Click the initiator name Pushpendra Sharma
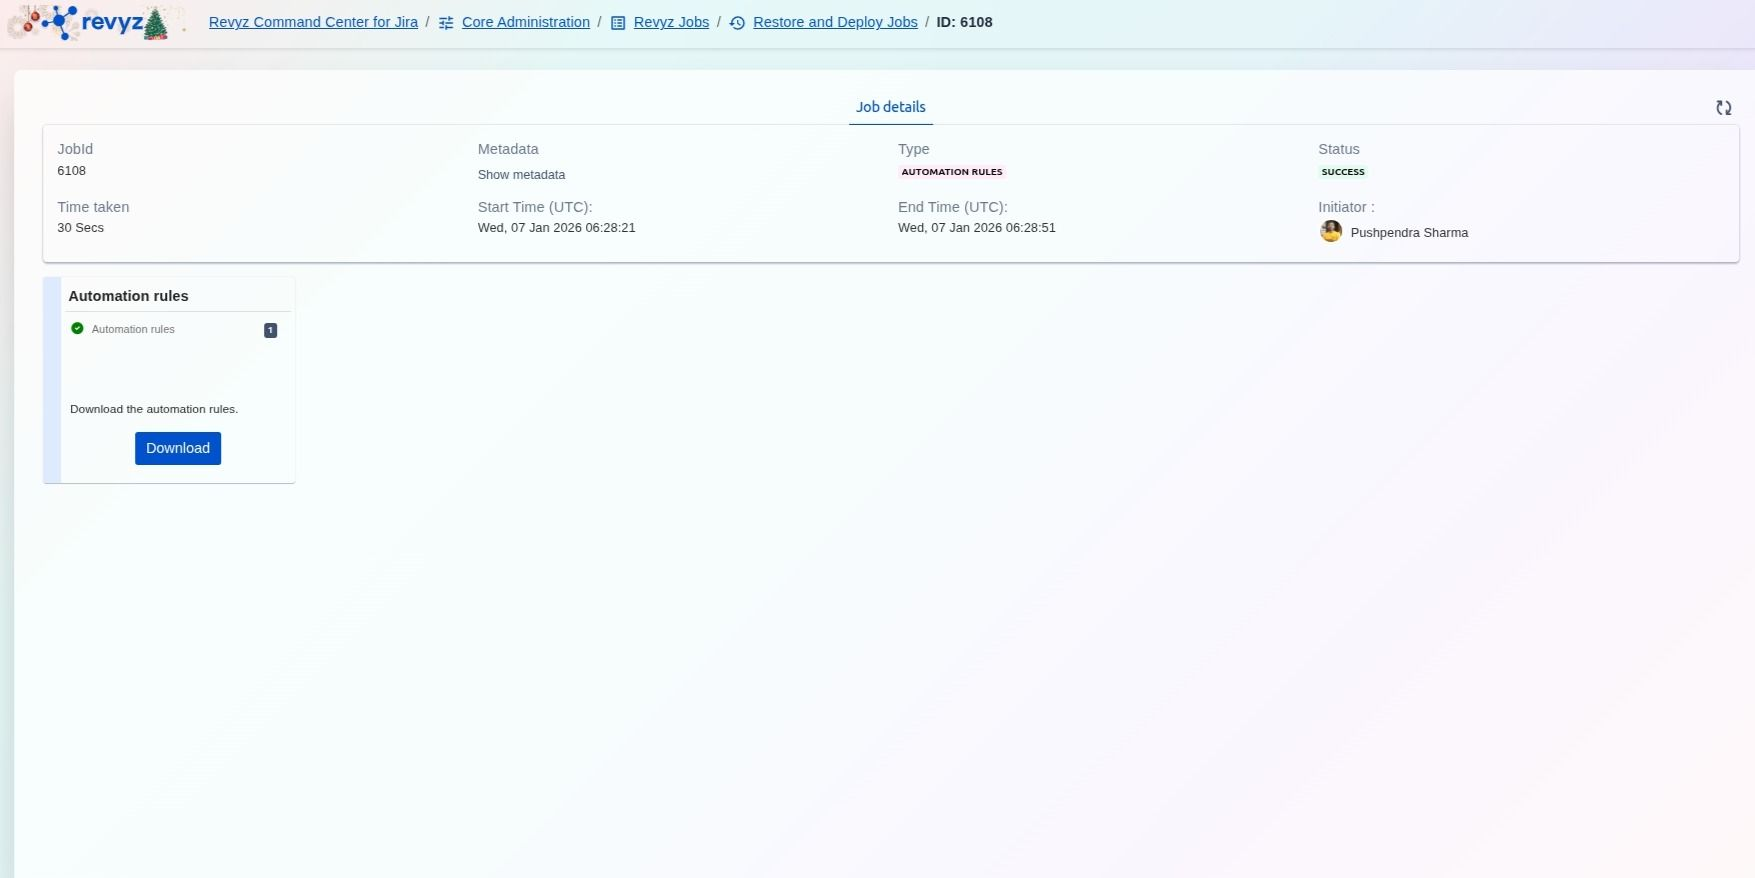Viewport: 1755px width, 878px height. (1408, 233)
